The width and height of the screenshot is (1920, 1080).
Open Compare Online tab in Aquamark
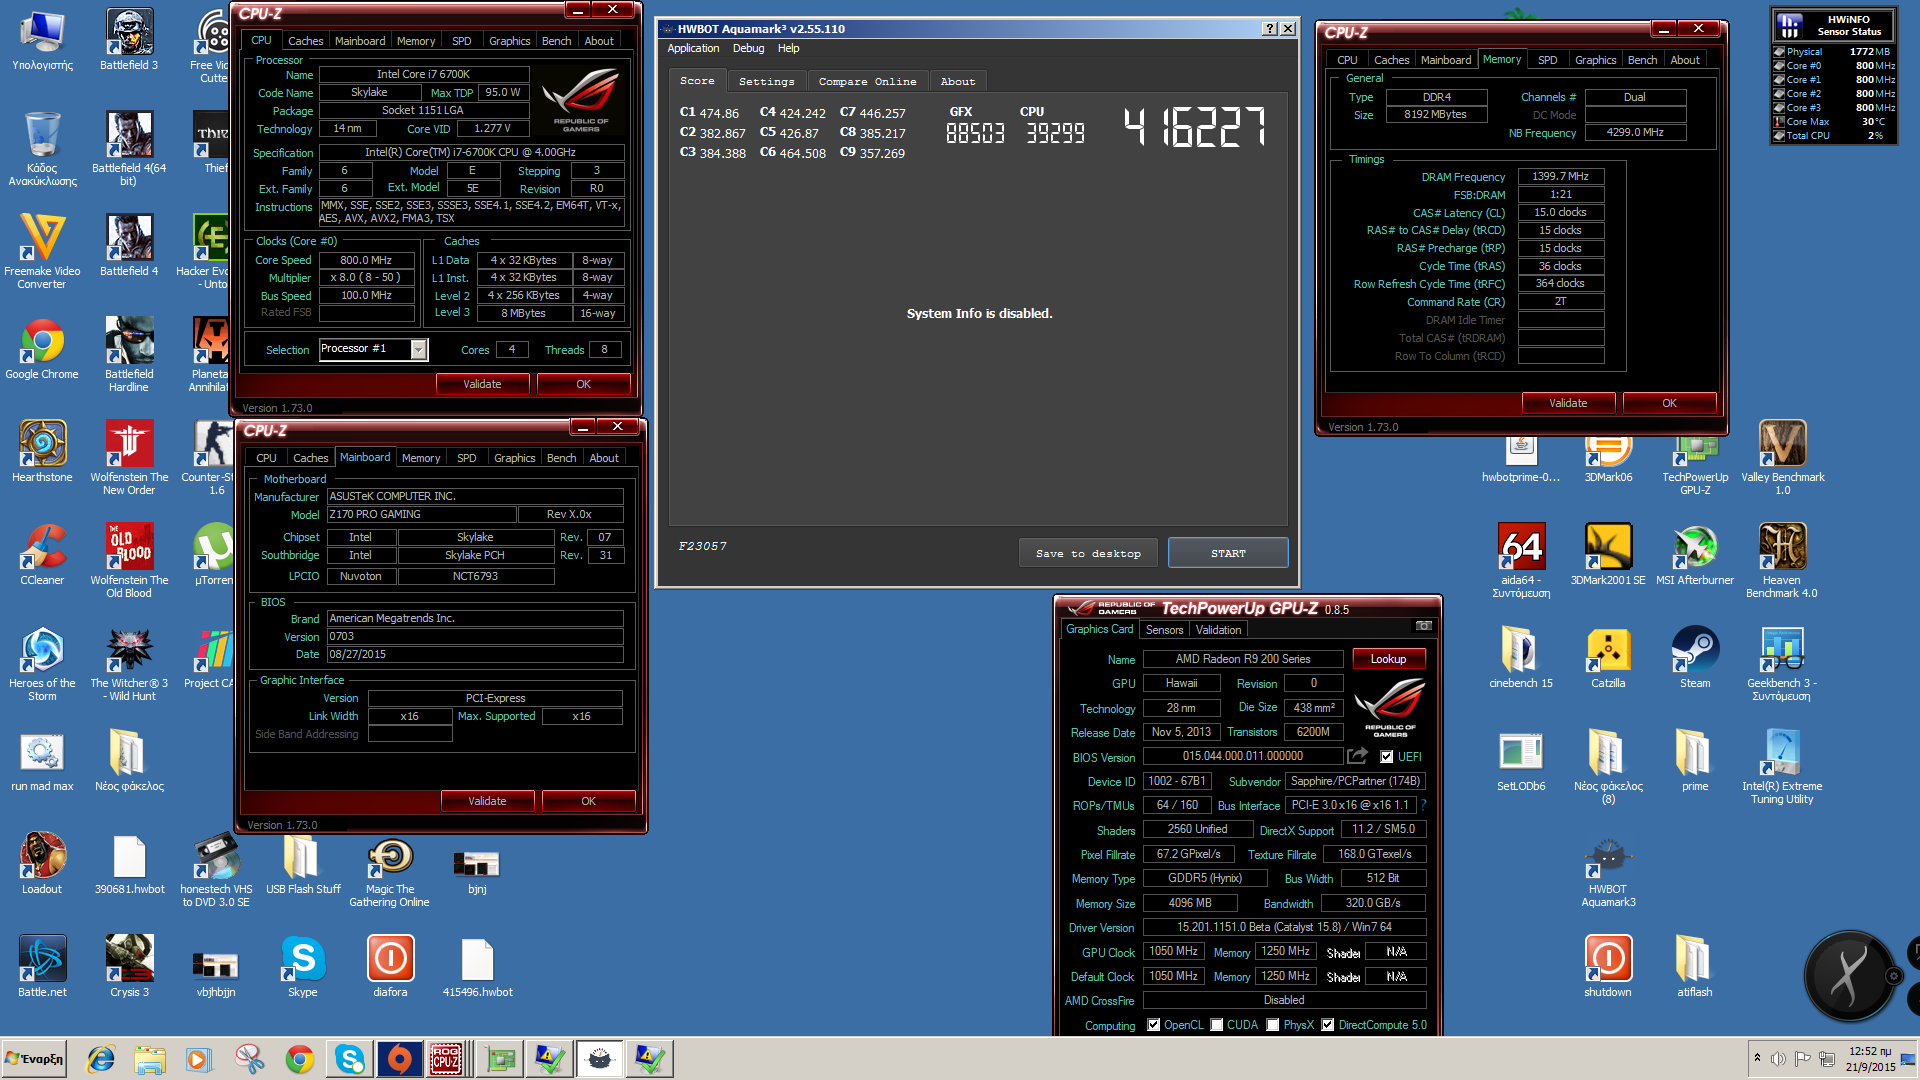[x=867, y=82]
